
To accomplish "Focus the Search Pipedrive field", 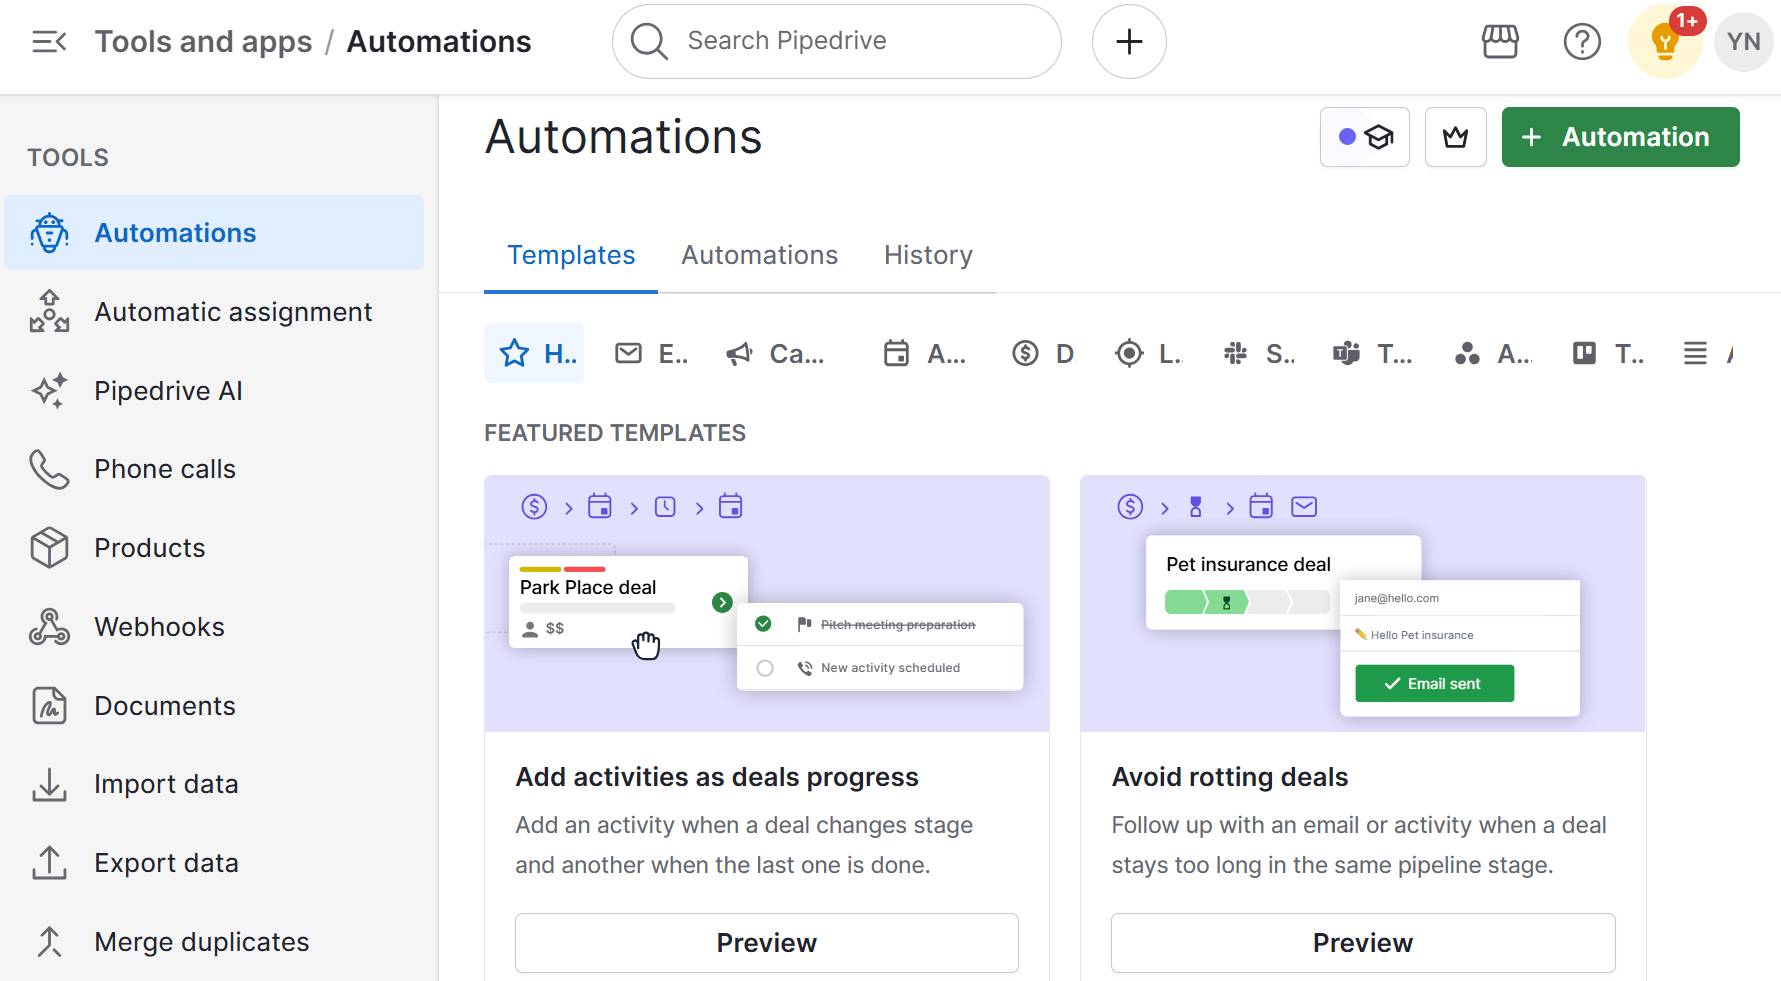I will click(836, 41).
